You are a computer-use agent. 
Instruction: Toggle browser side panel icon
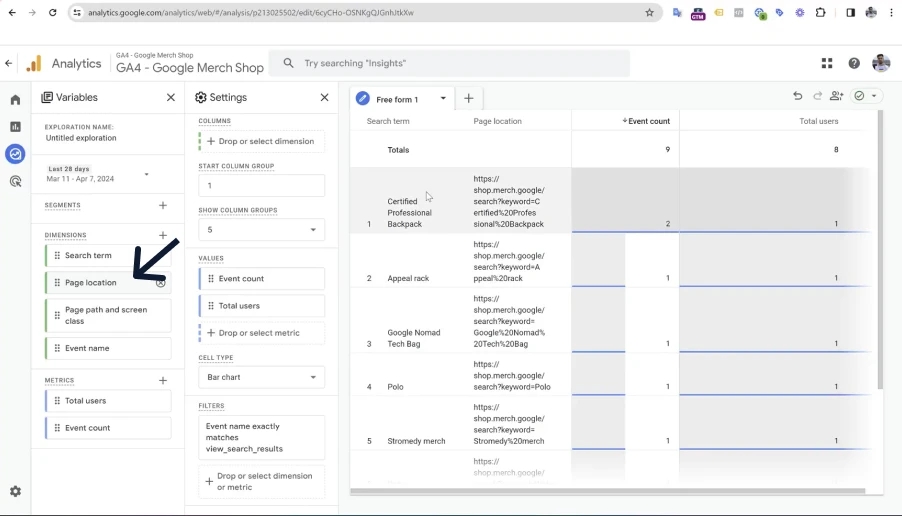850,12
